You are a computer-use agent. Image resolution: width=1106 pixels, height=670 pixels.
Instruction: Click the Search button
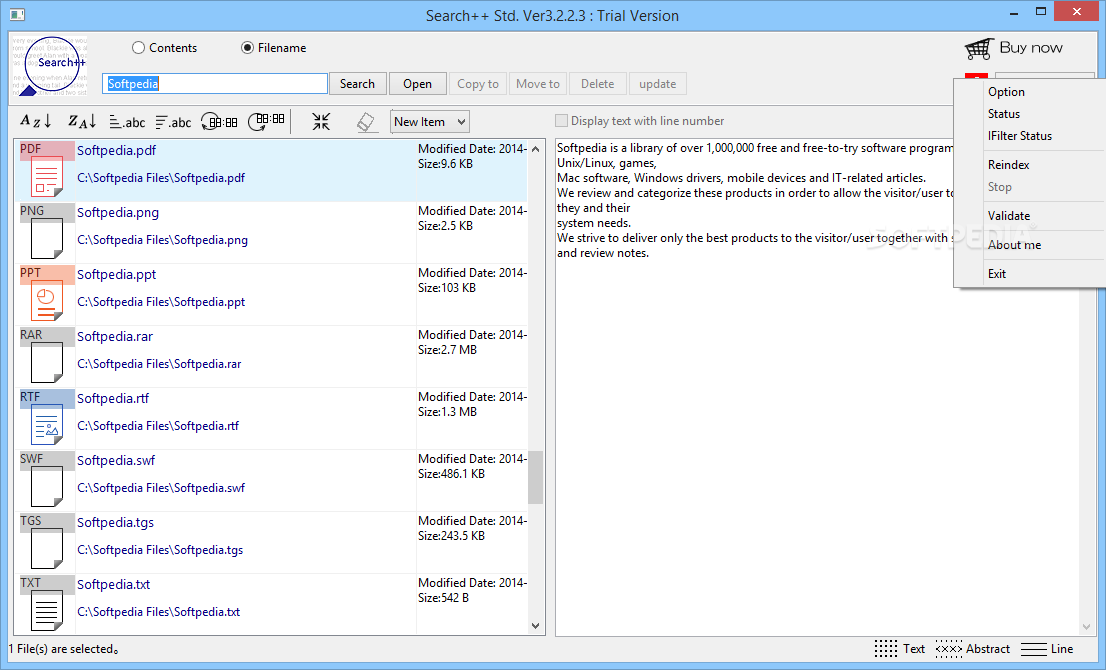pos(358,84)
